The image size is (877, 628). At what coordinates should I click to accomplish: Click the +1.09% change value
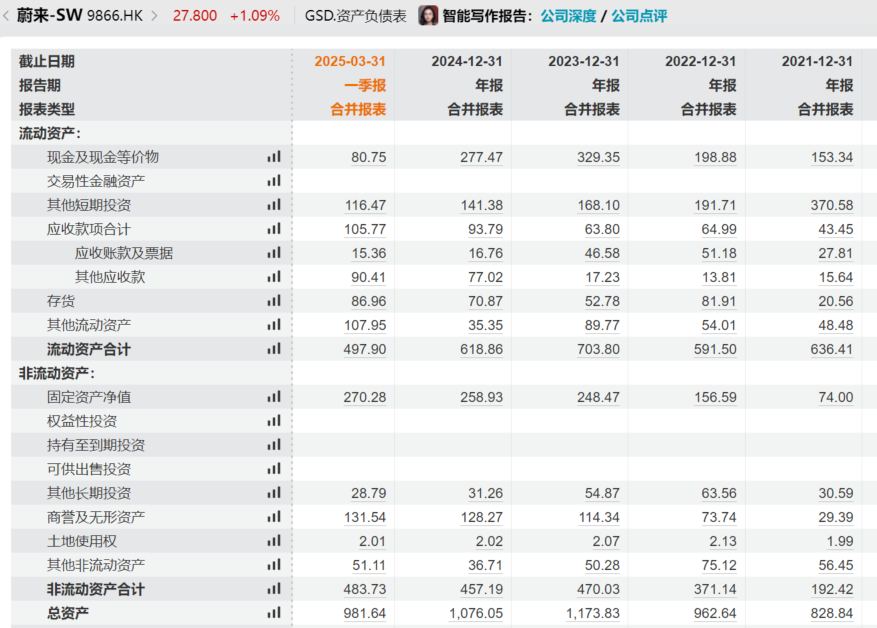pyautogui.click(x=255, y=16)
